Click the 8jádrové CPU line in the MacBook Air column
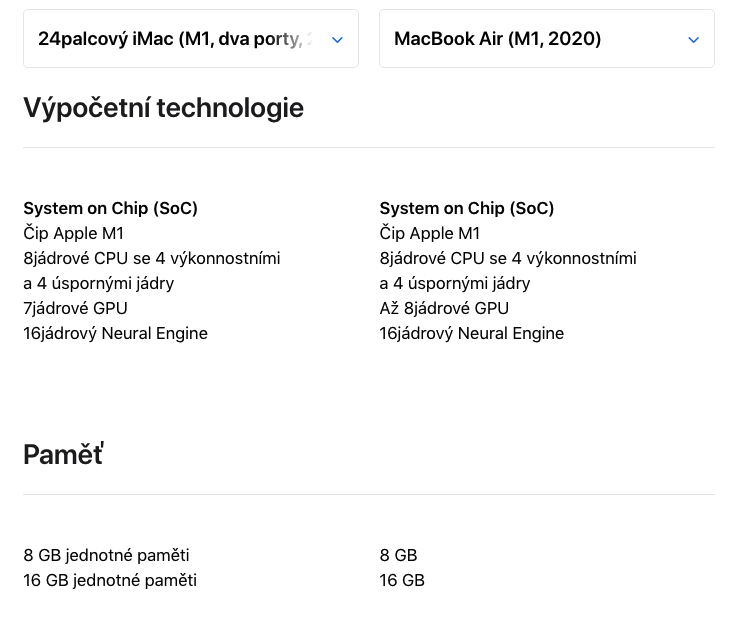The width and height of the screenshot is (736, 633). (507, 258)
